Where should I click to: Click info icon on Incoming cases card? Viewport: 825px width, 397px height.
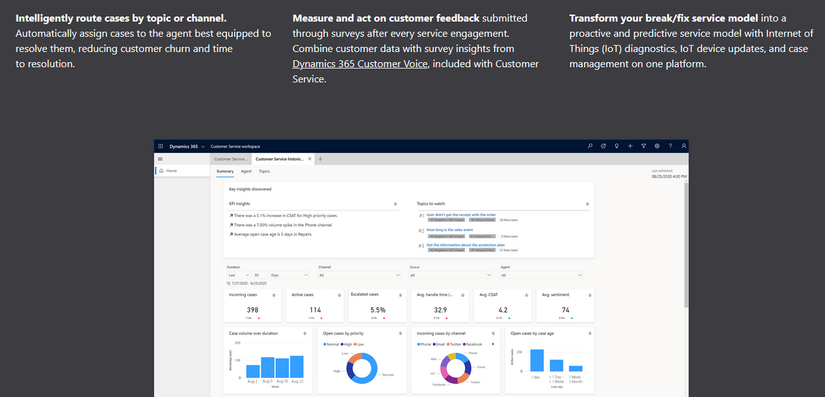(274, 296)
